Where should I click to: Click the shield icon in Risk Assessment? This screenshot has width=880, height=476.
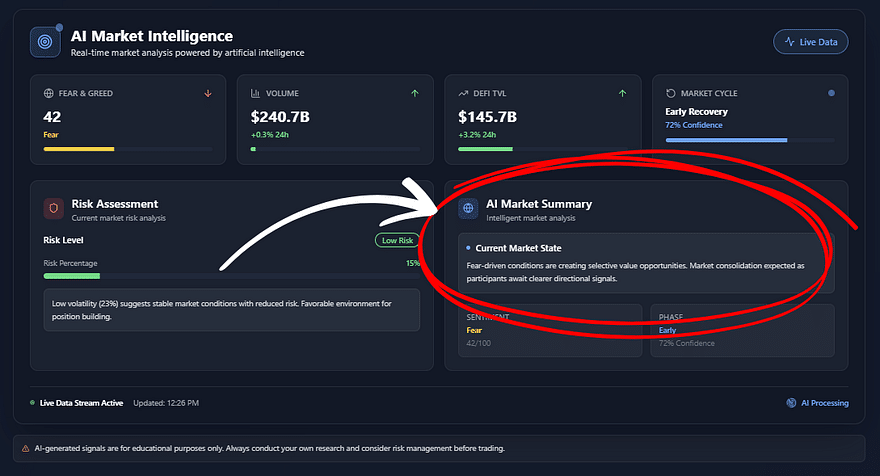click(x=54, y=208)
